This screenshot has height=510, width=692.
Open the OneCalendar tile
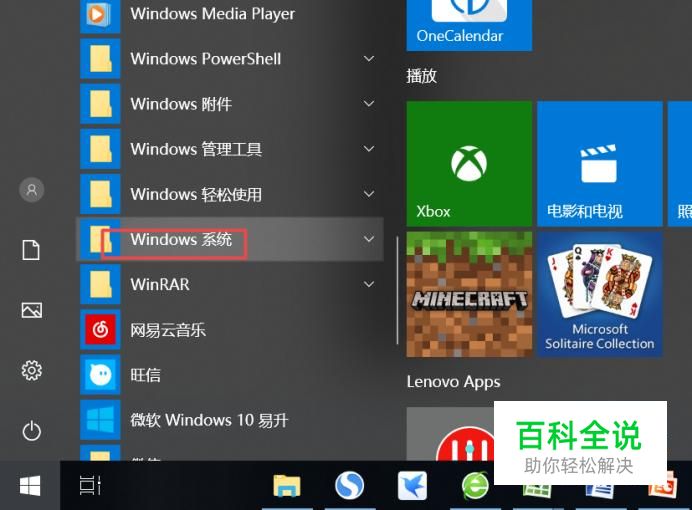coord(469,25)
